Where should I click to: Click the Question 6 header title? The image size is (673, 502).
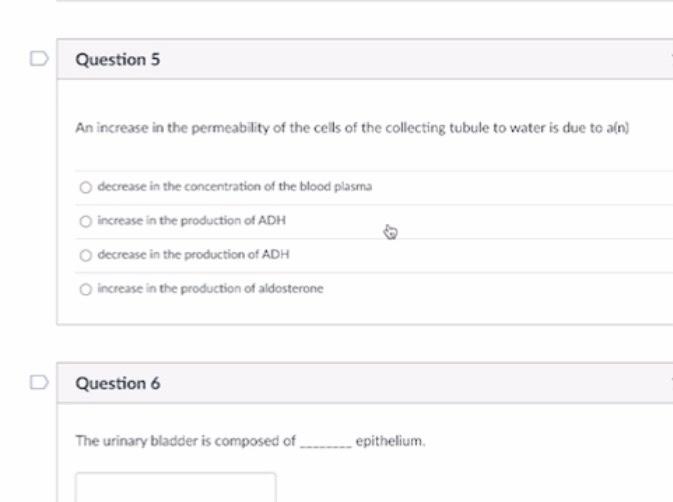coord(118,384)
